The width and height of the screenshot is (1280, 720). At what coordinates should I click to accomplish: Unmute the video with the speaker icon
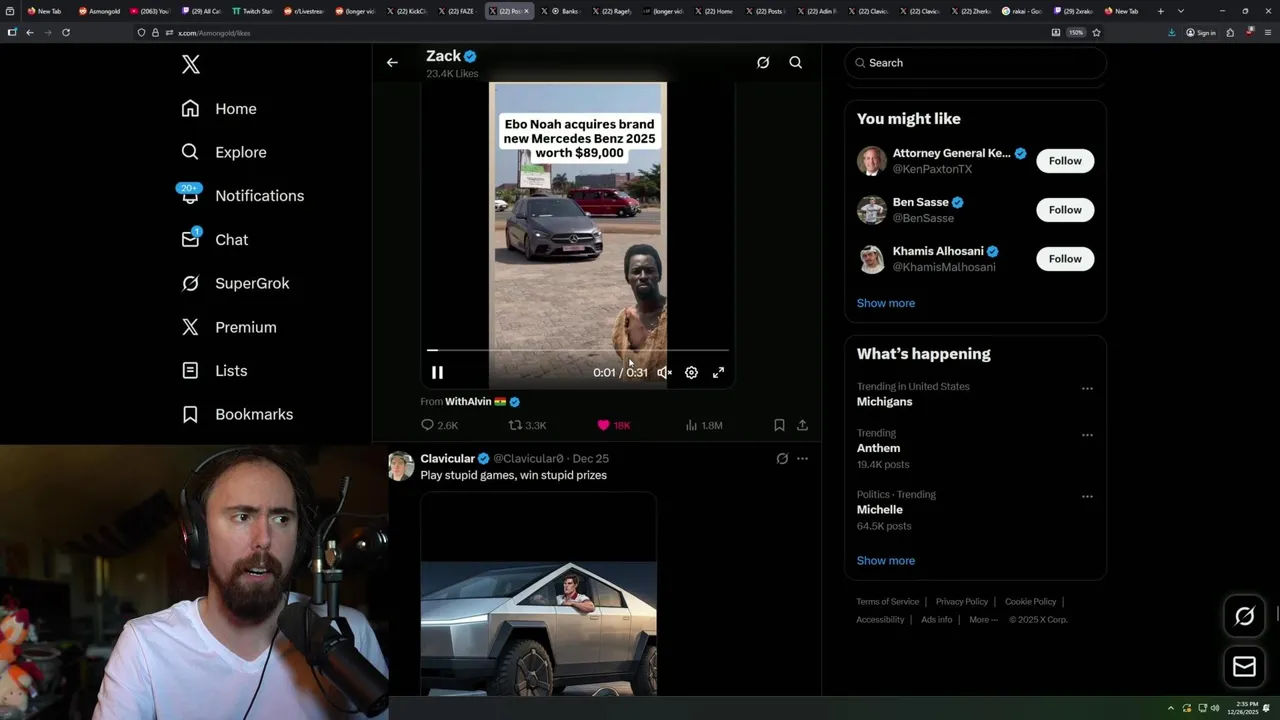[664, 372]
